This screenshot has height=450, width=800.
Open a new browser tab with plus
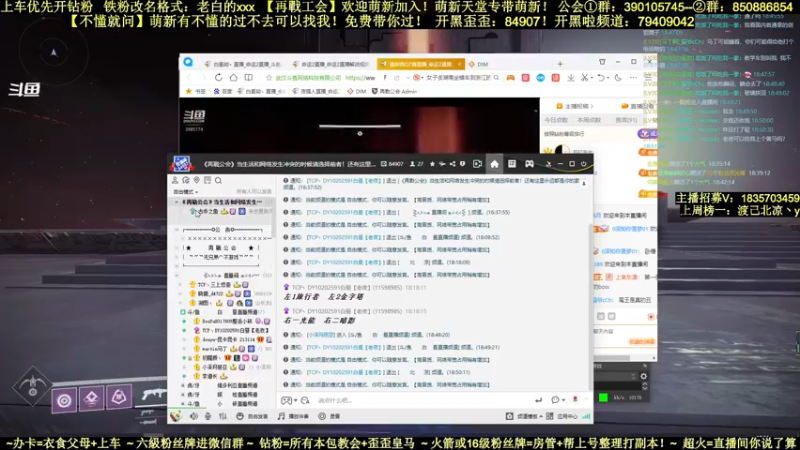click(560, 64)
